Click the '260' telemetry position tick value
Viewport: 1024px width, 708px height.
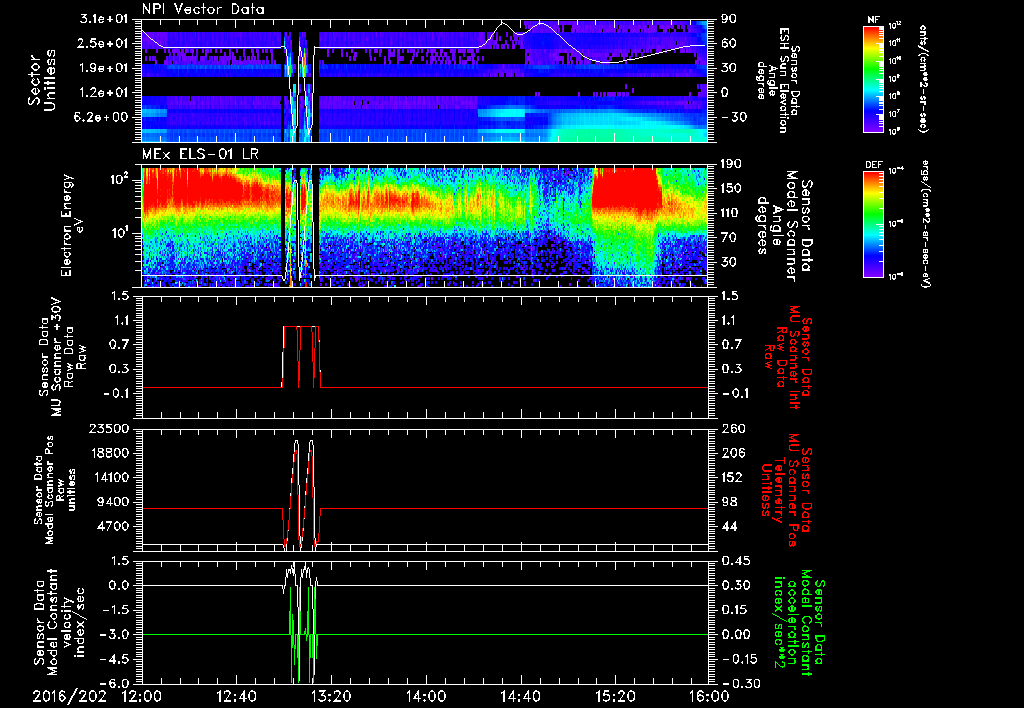(732, 428)
